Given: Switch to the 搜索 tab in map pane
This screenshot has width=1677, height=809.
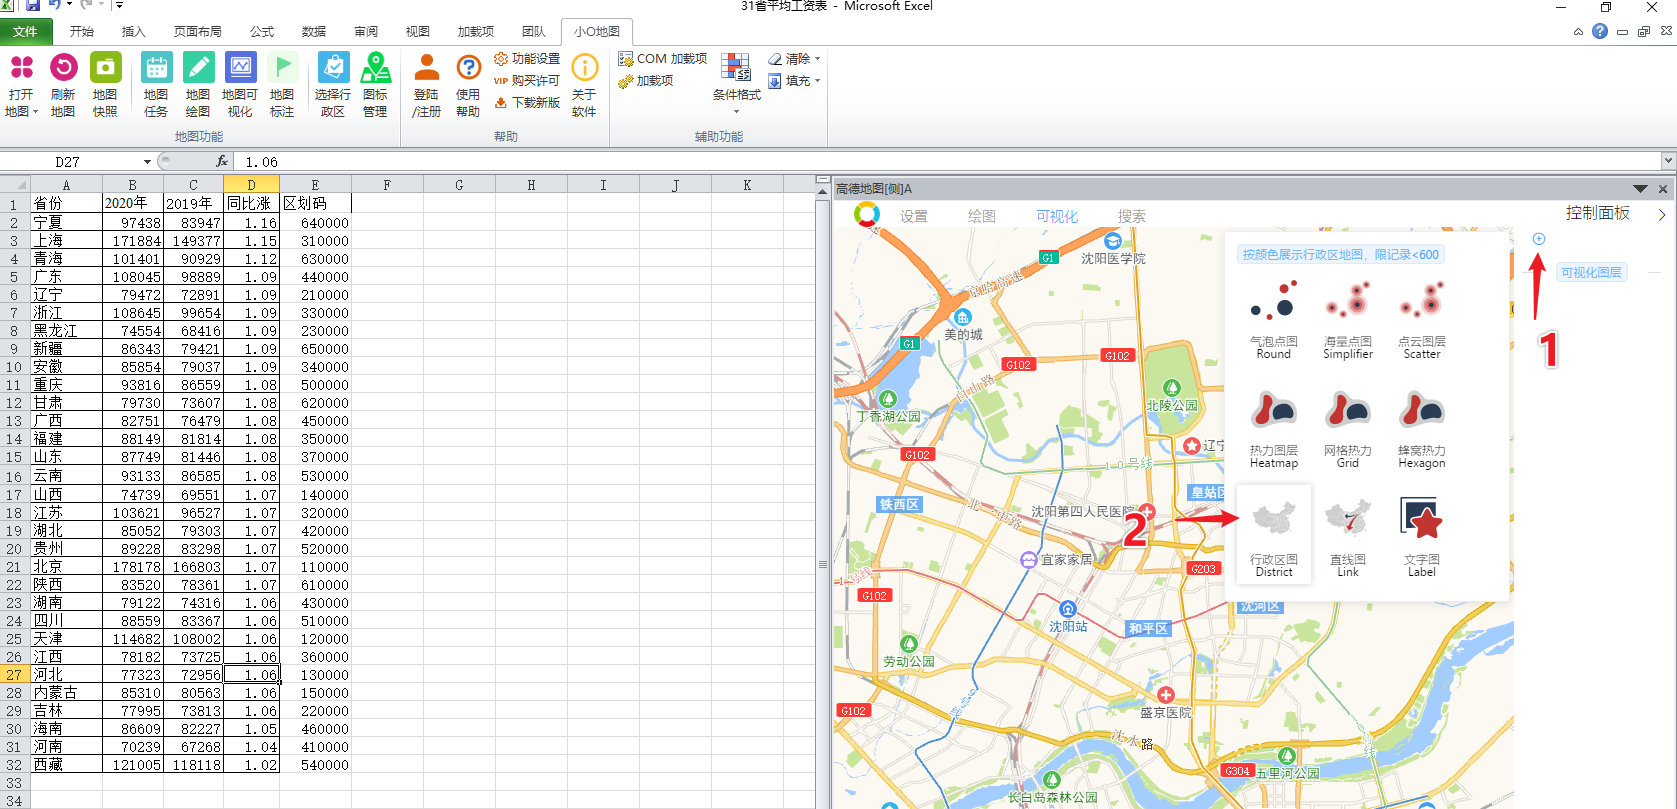Looking at the screenshot, I should (1131, 216).
